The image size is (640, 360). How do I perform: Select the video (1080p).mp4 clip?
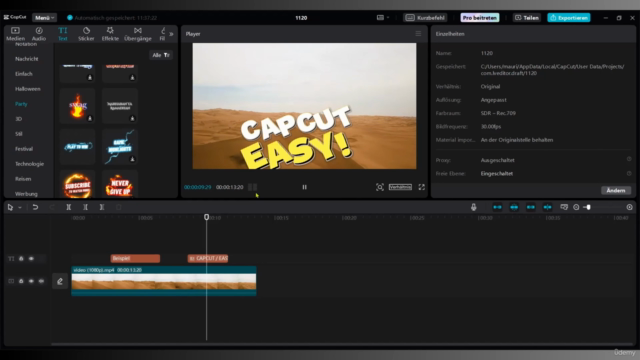pos(164,281)
